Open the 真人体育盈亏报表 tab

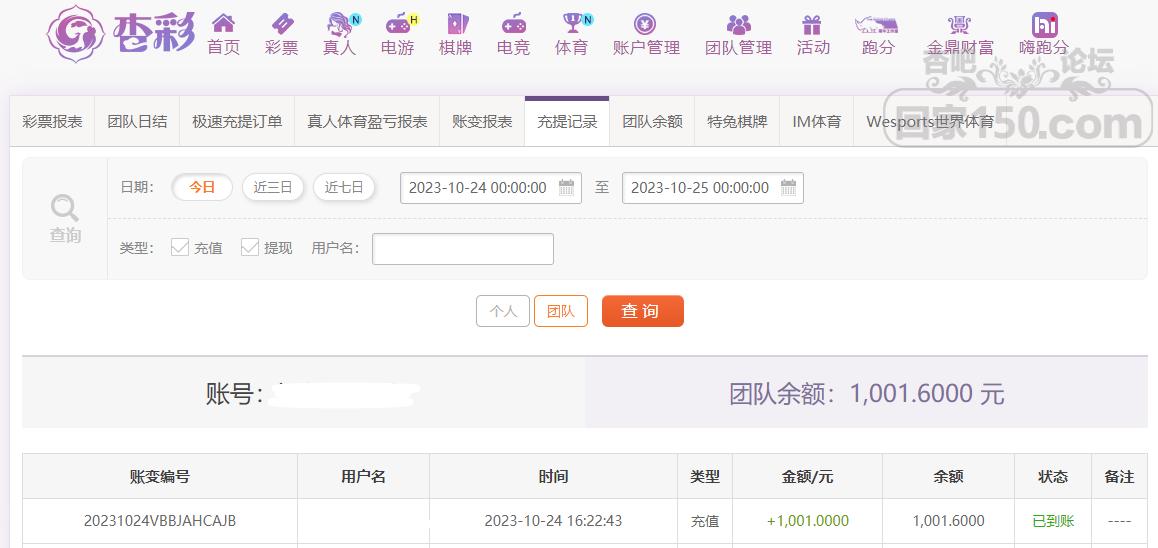tap(367, 122)
